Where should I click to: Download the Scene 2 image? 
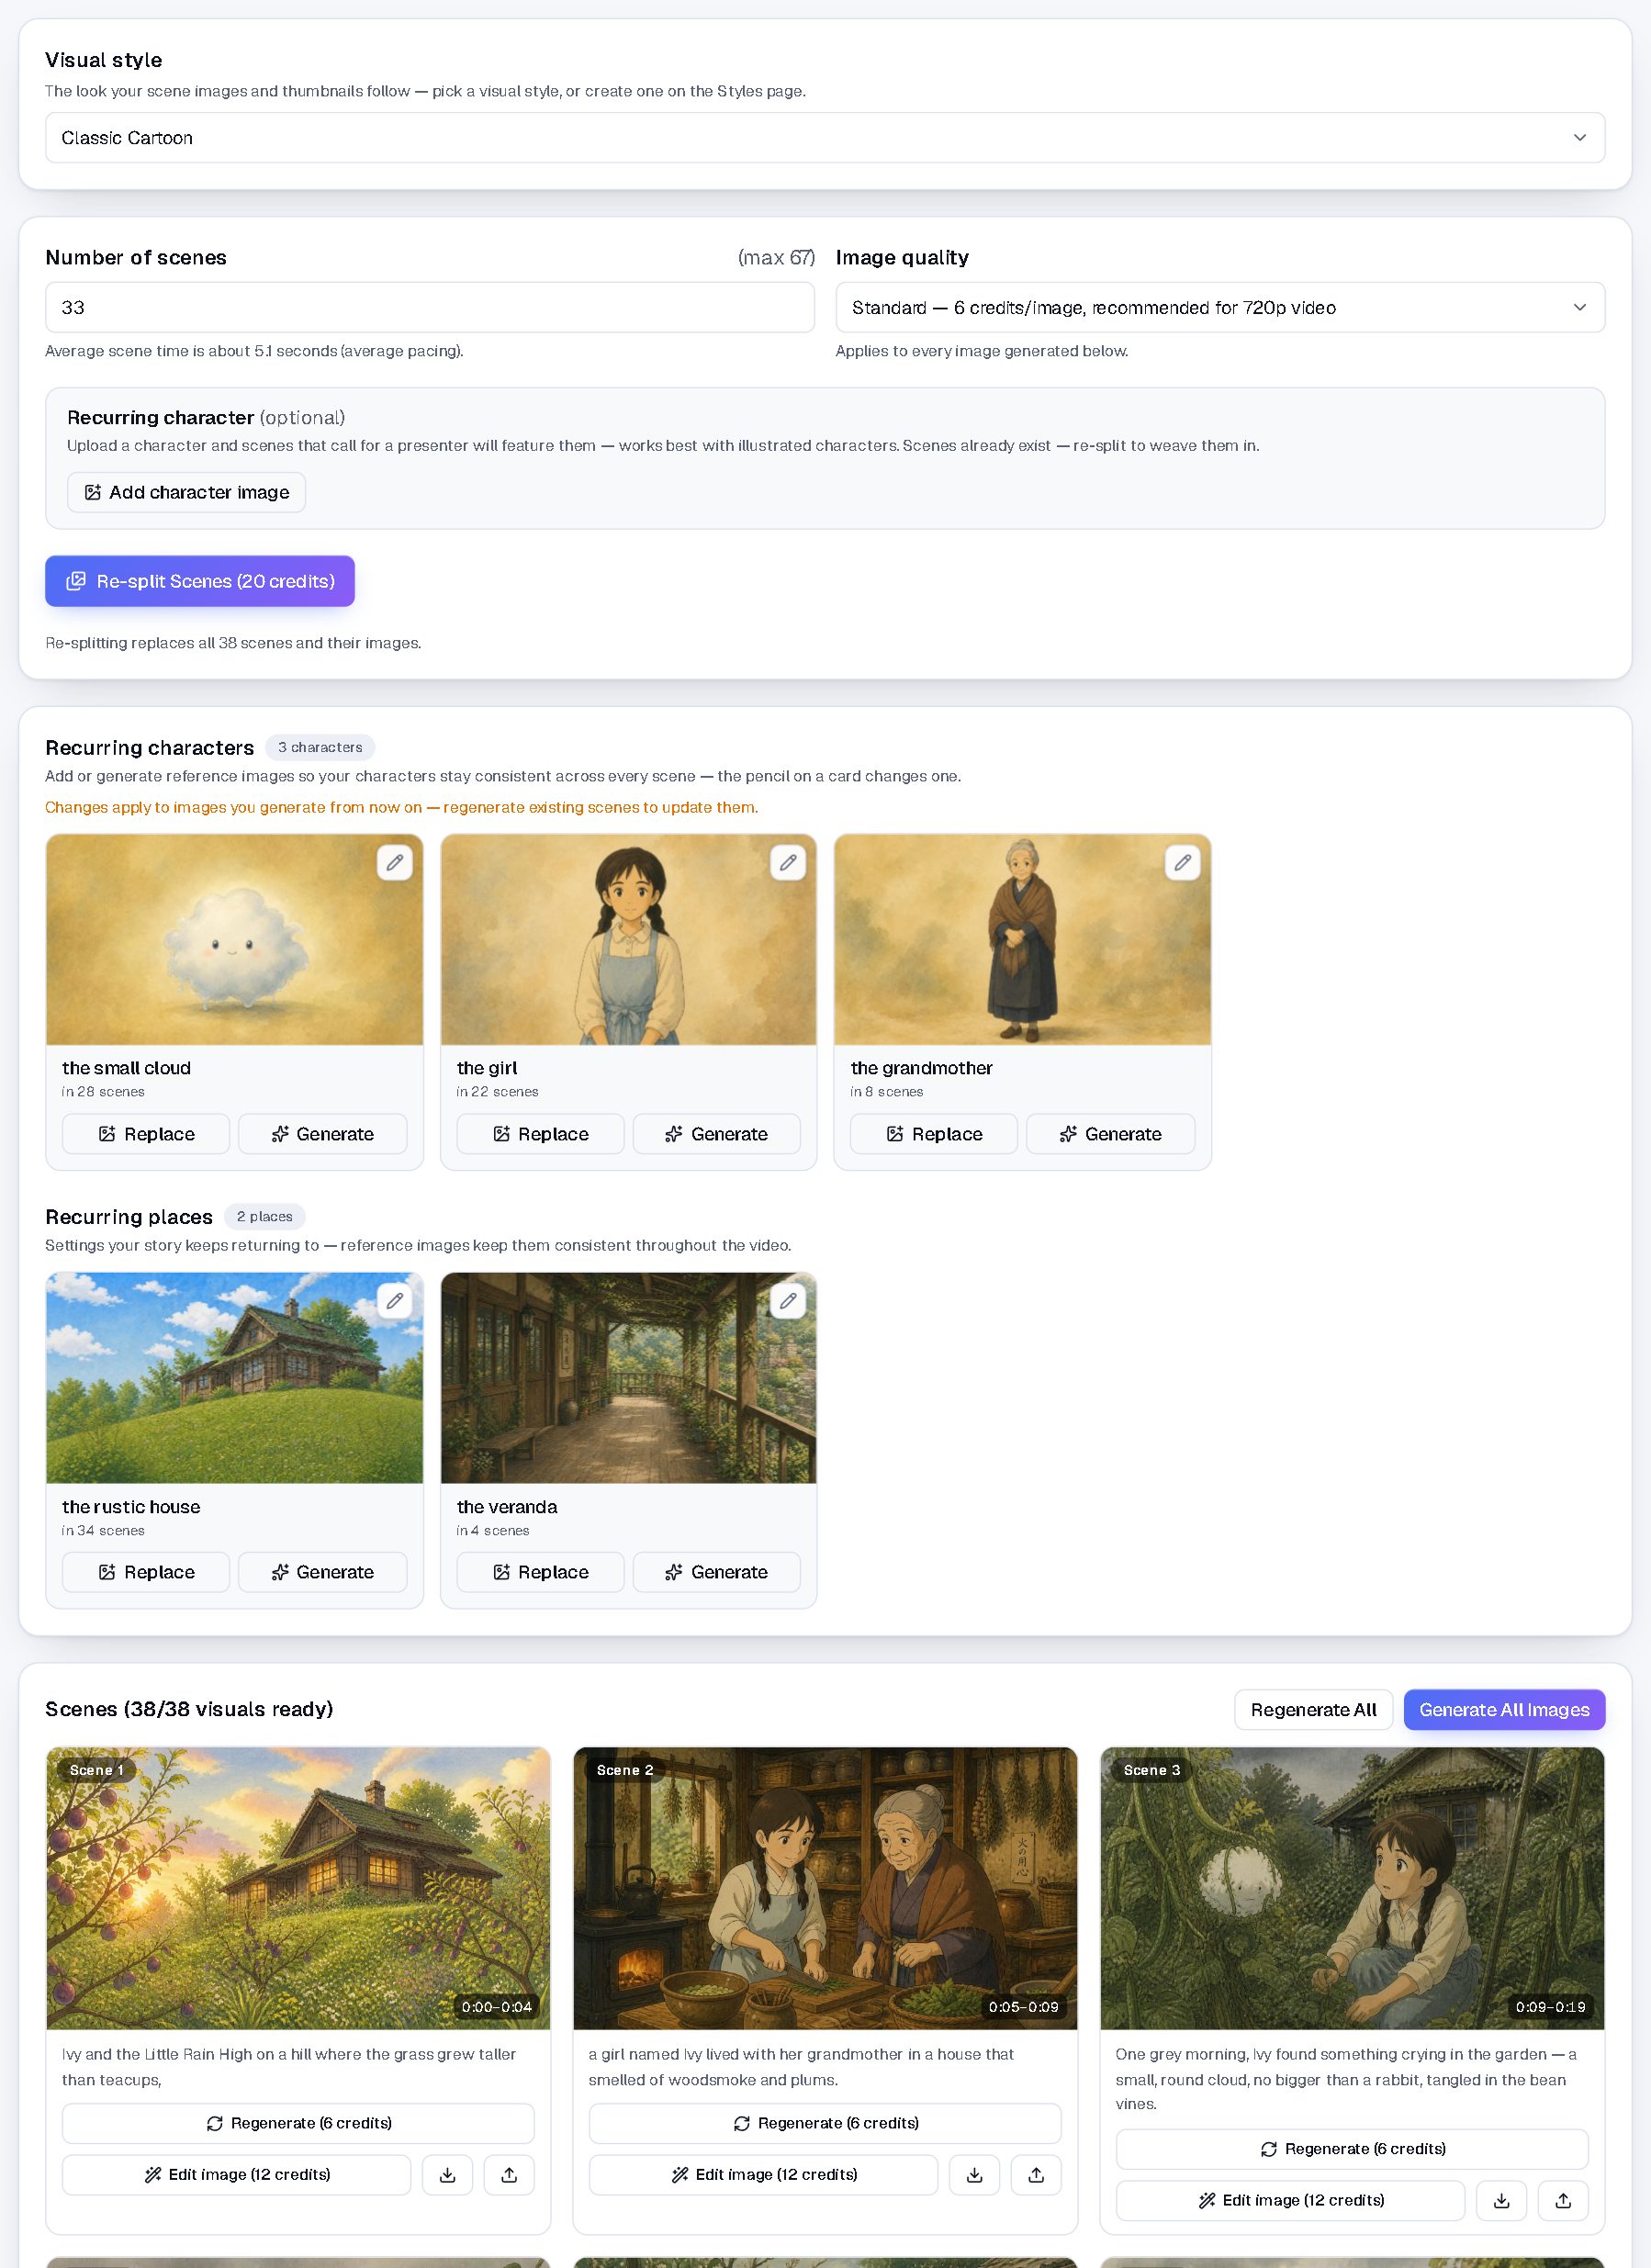coord(974,2174)
